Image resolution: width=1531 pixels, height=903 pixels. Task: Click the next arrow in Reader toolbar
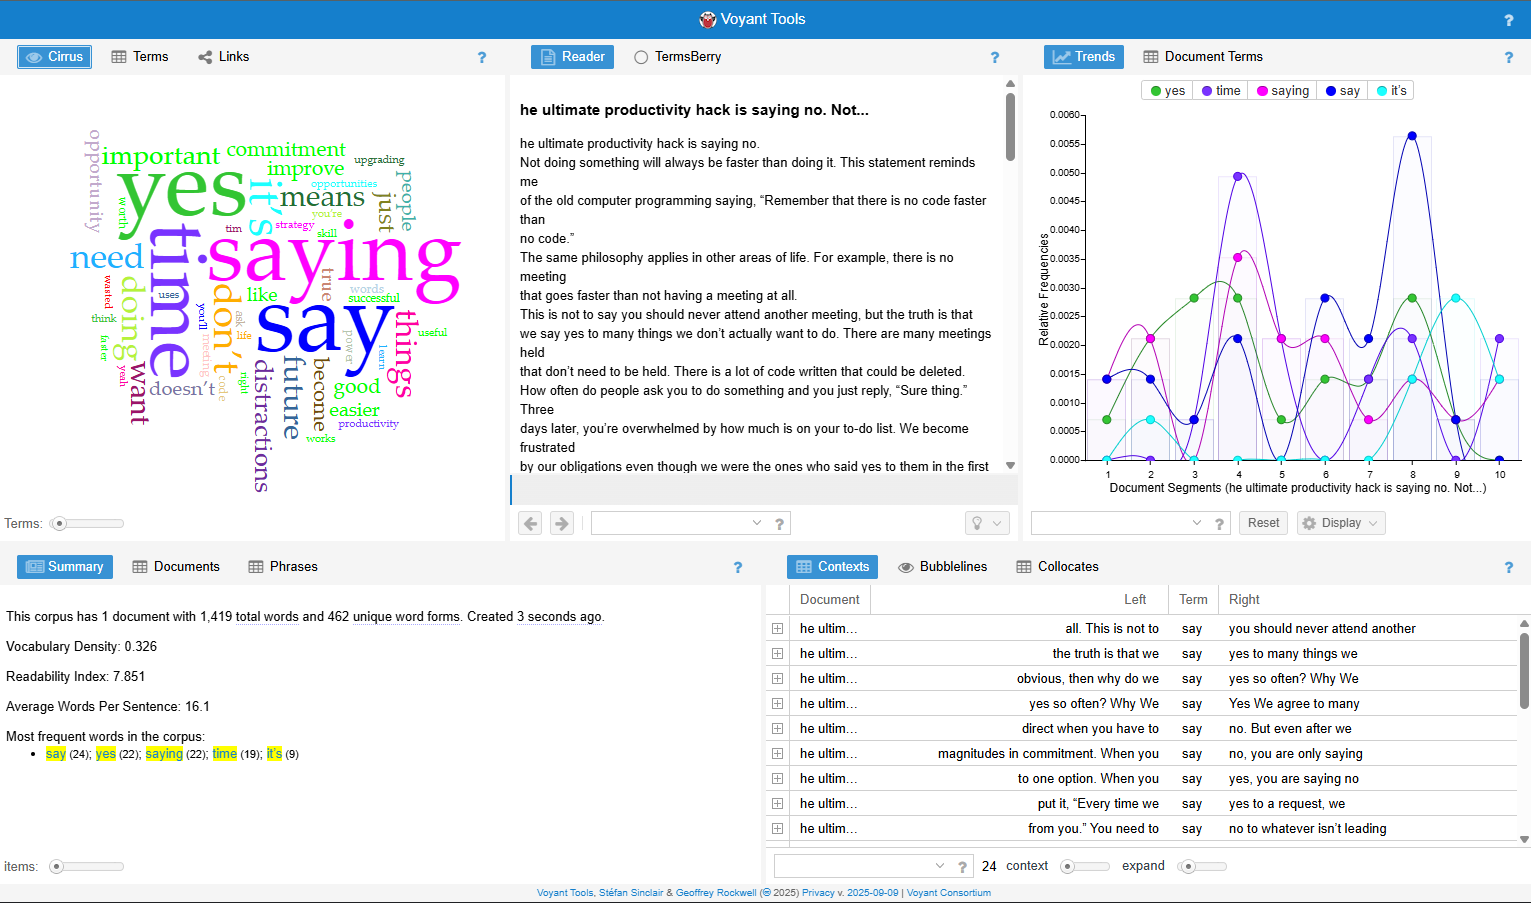(x=562, y=523)
